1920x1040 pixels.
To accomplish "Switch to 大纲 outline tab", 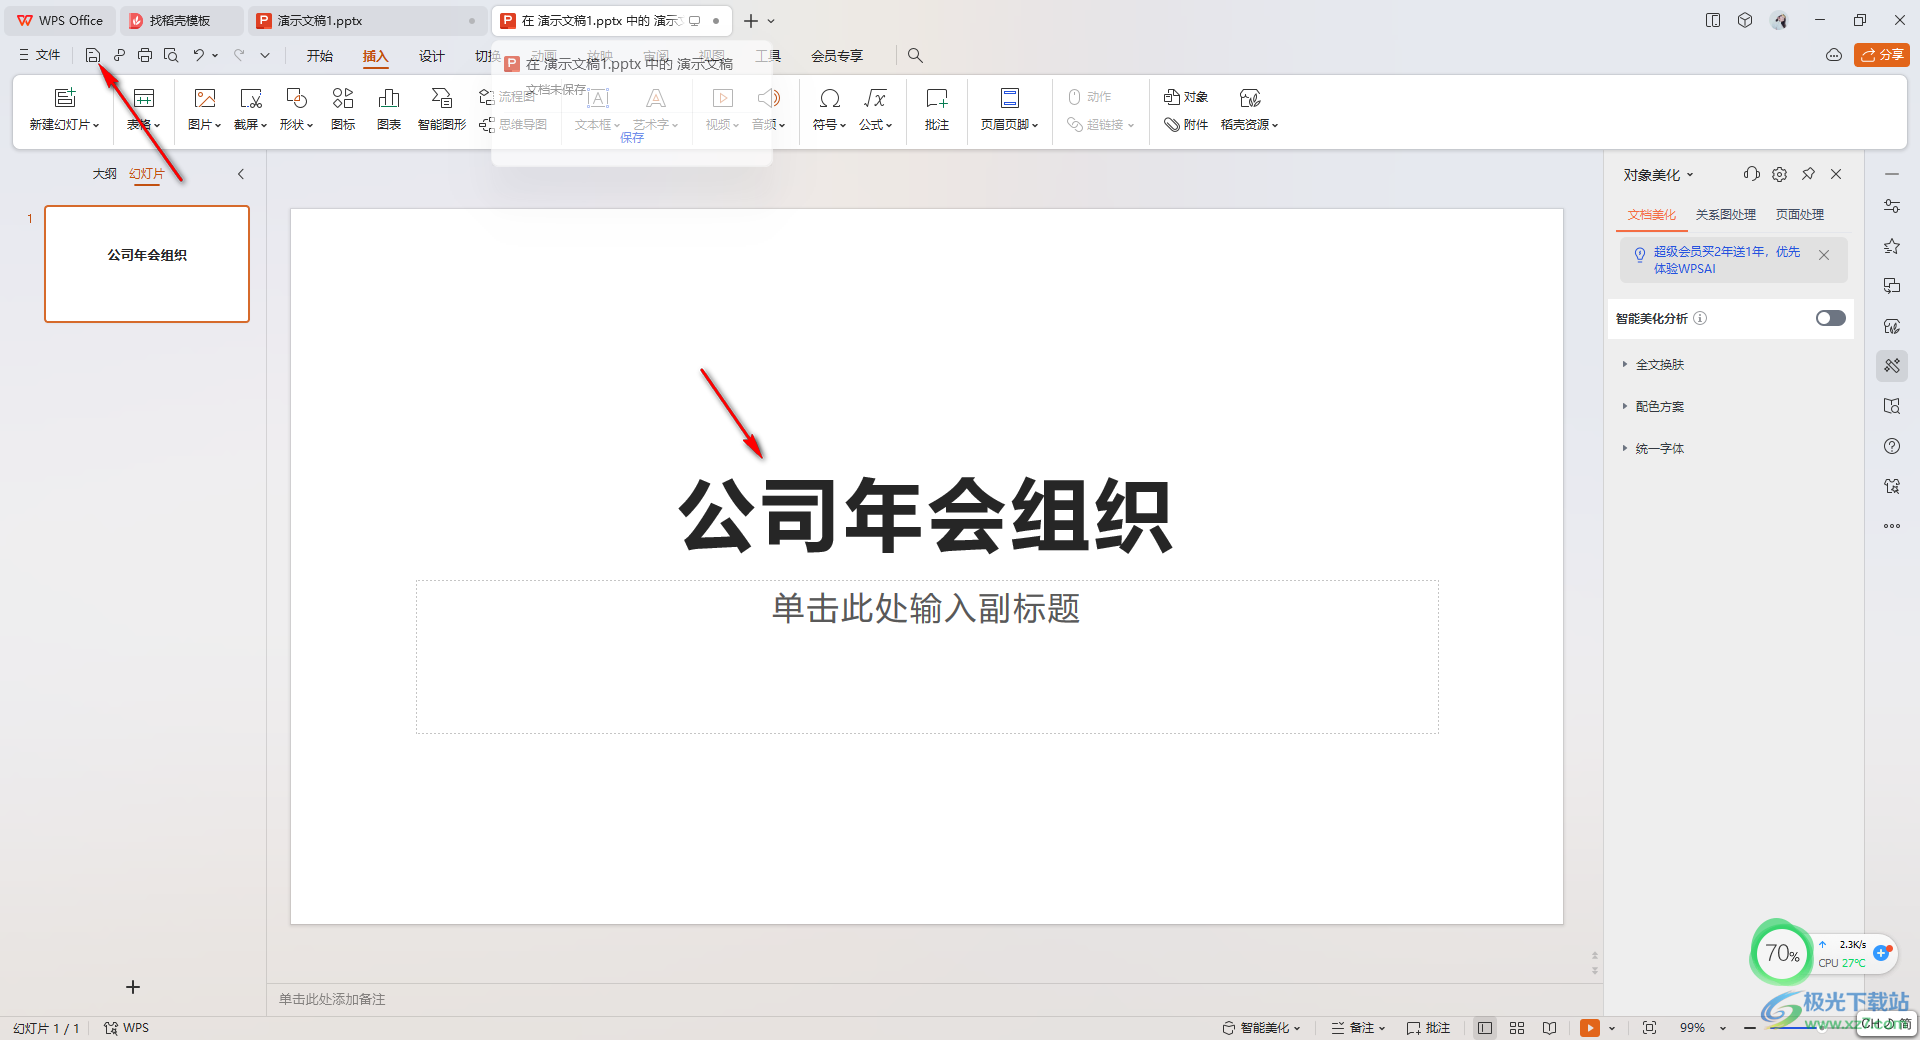I will click(x=105, y=174).
